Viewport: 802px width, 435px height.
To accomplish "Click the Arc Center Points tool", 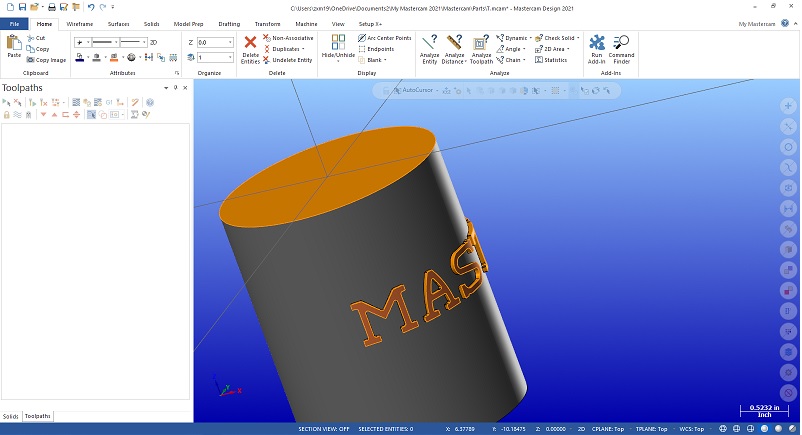I will point(385,38).
